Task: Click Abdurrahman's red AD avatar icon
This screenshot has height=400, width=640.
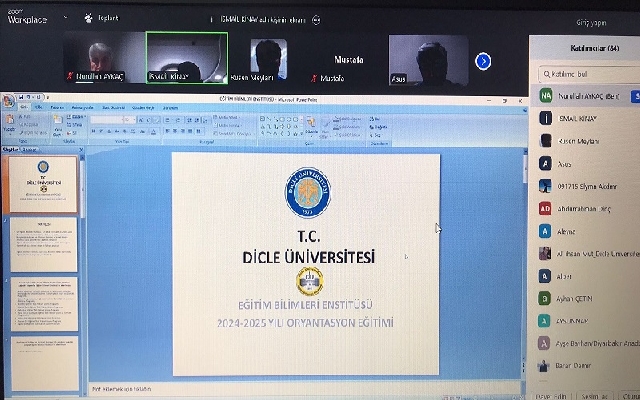Action: [545, 208]
